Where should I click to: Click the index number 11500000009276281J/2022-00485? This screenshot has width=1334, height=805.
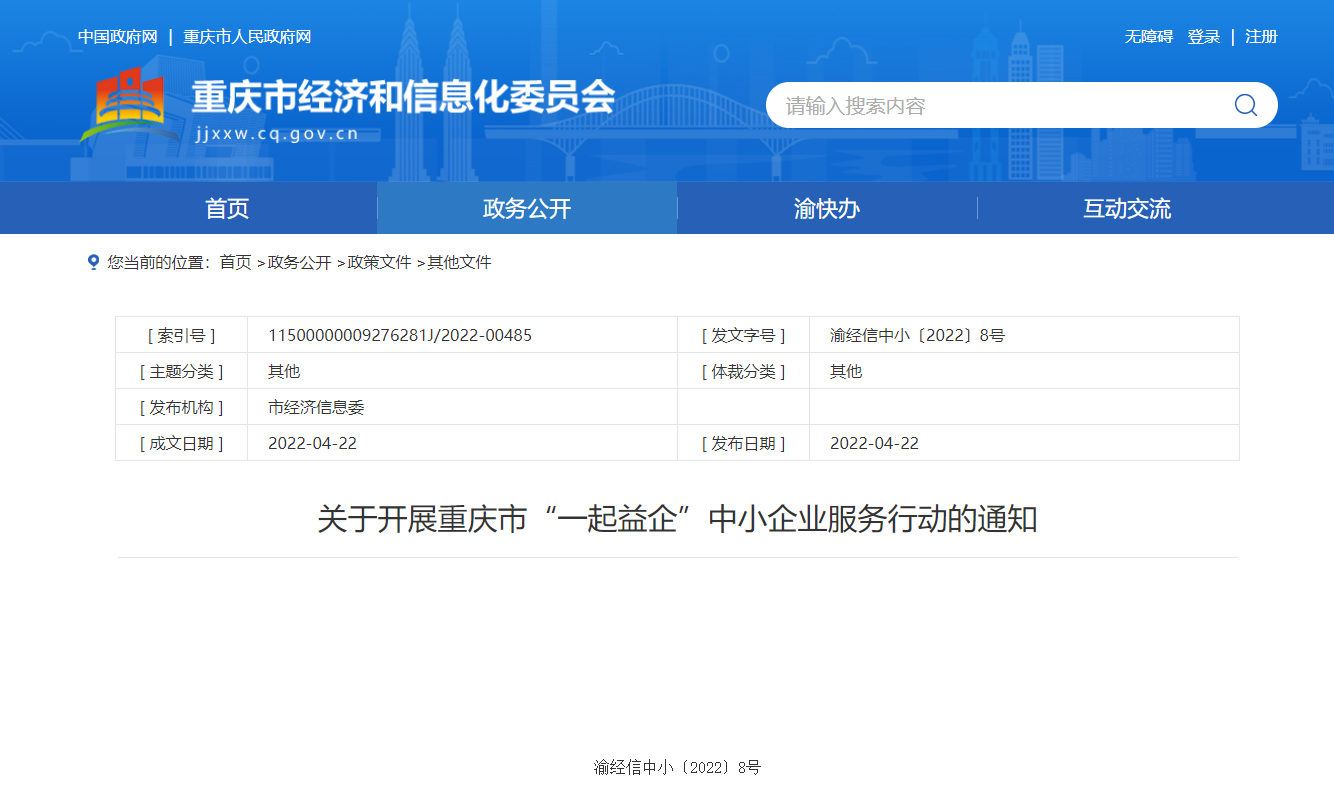pos(400,335)
